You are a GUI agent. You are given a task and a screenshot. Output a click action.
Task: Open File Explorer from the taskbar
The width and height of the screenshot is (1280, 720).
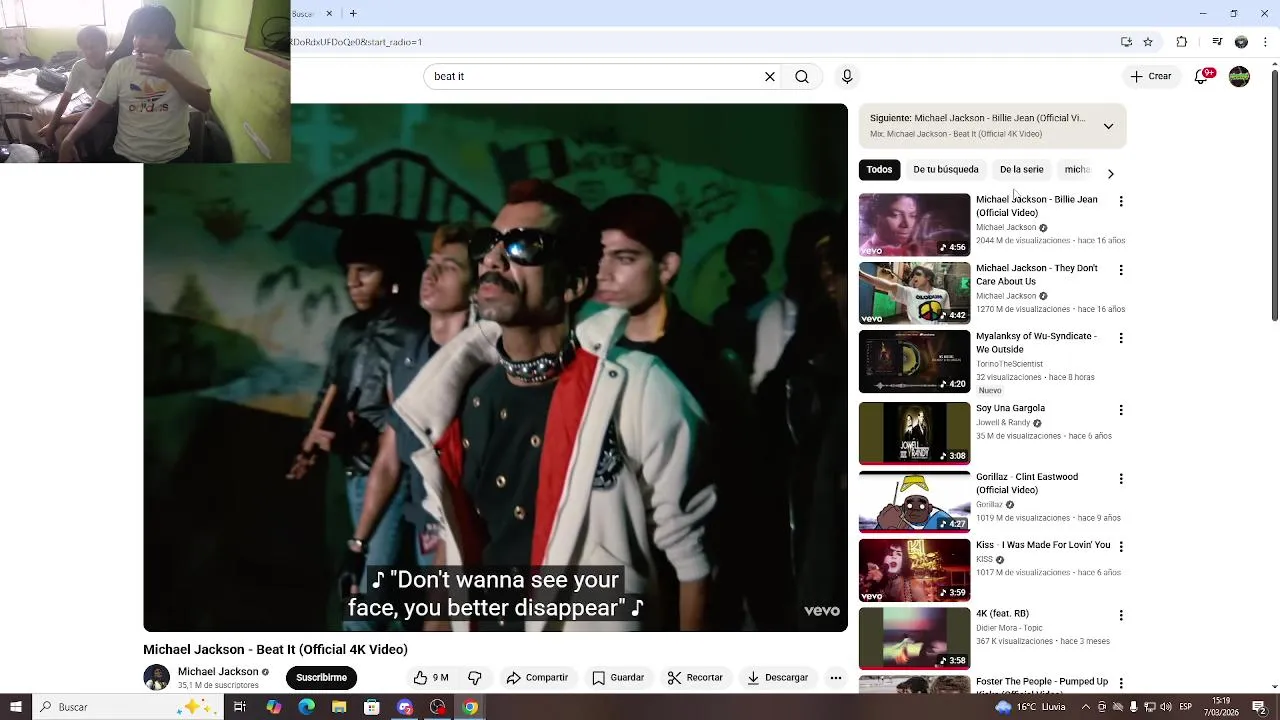point(339,707)
